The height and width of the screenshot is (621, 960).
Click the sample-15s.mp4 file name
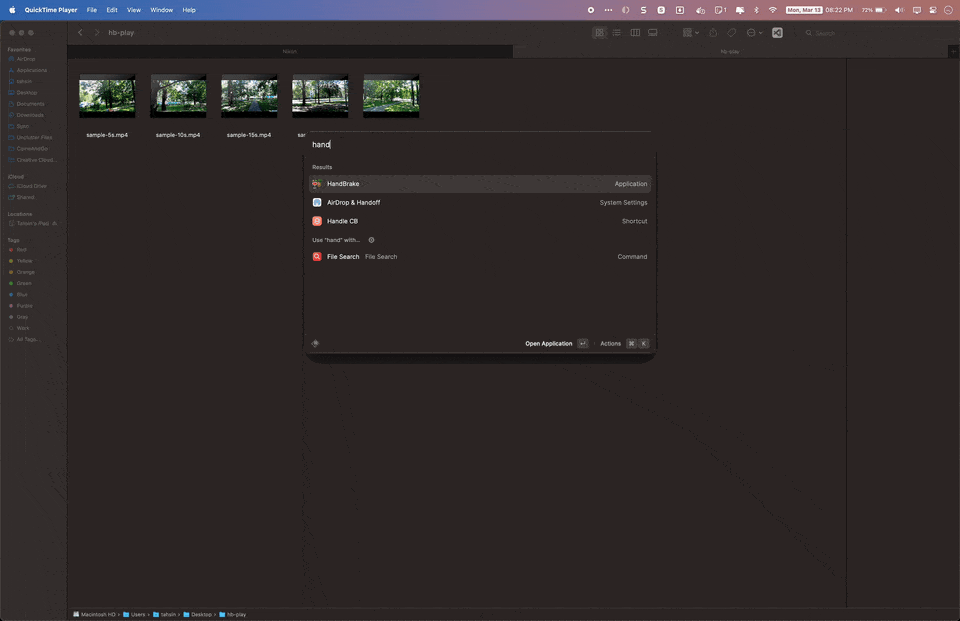249,135
